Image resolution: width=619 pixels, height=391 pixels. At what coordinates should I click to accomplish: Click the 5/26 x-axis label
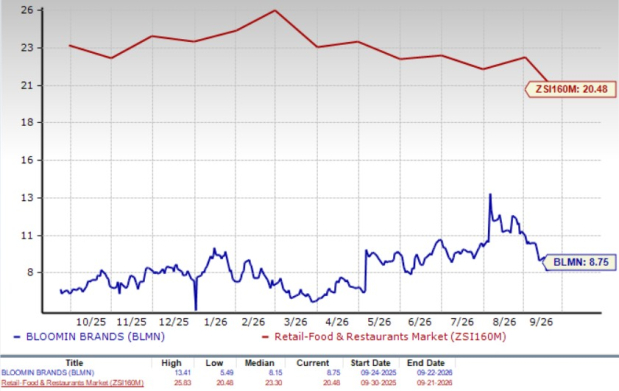coord(379,322)
